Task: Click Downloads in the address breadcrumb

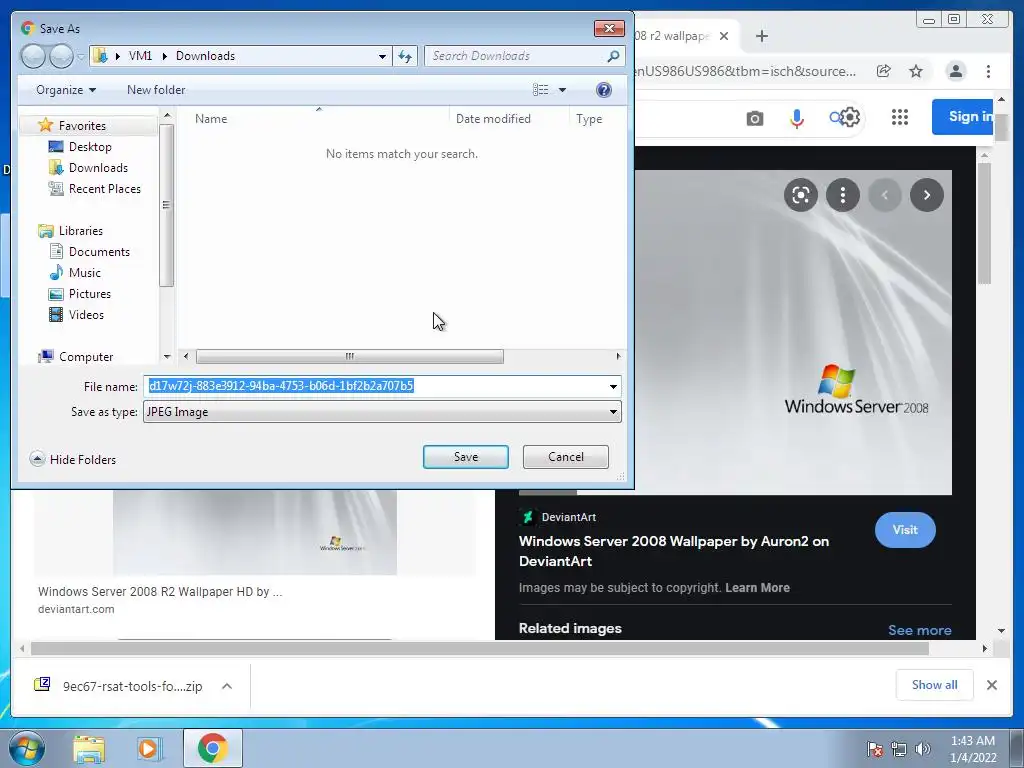Action: [x=205, y=56]
